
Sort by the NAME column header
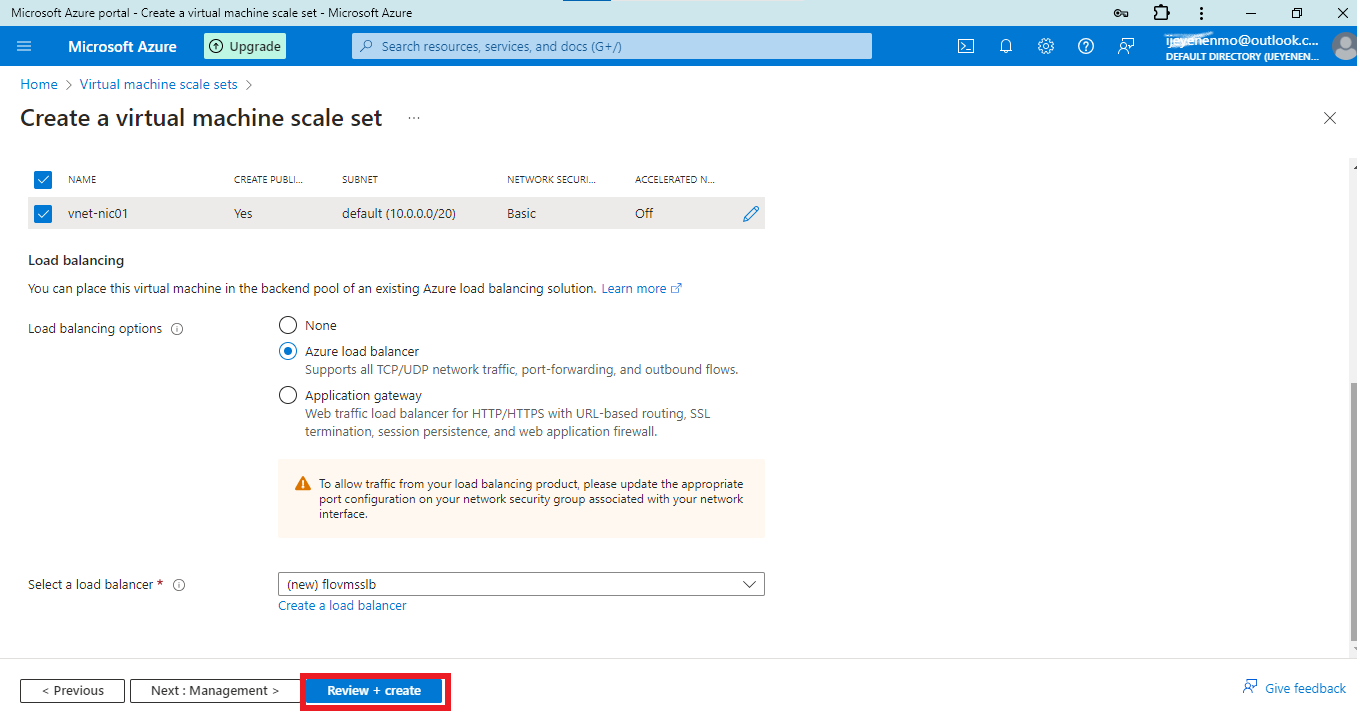[x=82, y=180]
